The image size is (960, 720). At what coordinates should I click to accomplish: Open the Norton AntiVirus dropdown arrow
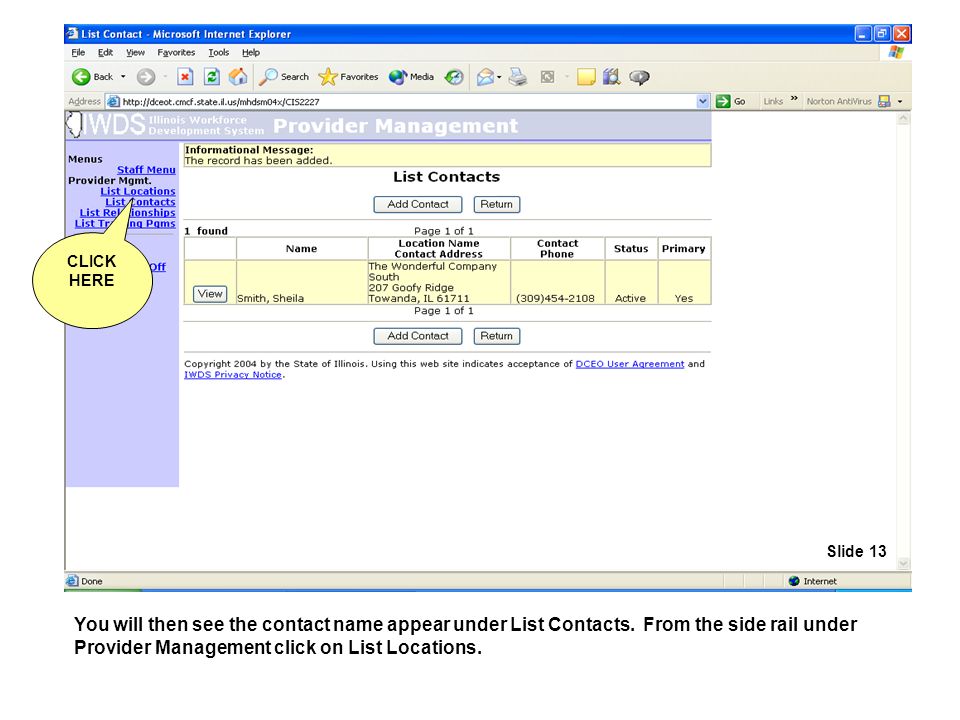900,101
